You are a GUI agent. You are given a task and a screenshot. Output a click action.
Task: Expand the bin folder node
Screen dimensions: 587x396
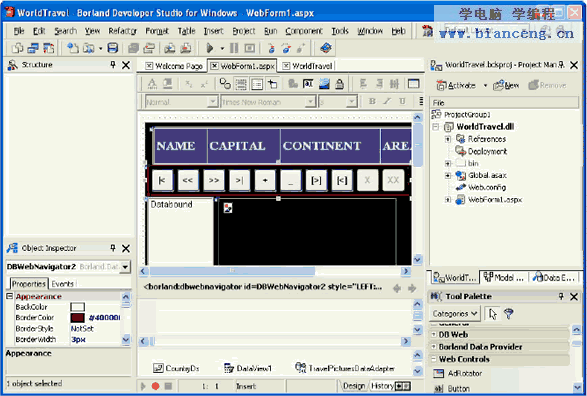pyautogui.click(x=448, y=164)
